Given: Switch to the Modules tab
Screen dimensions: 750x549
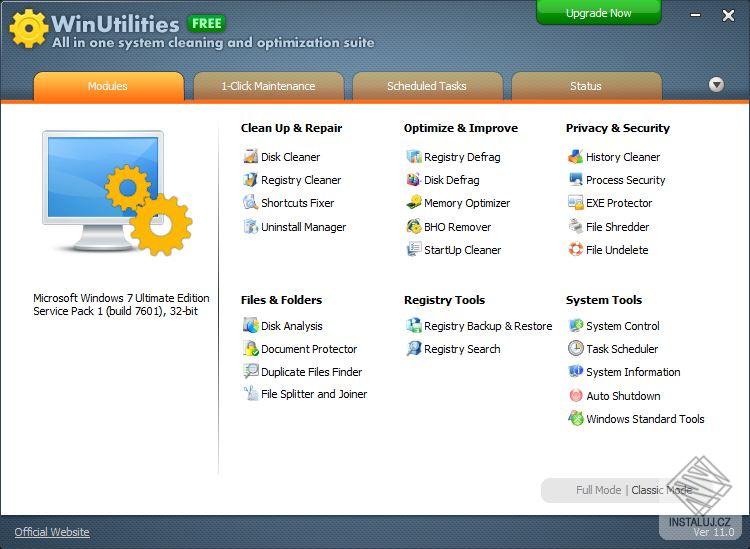Looking at the screenshot, I should (x=109, y=87).
